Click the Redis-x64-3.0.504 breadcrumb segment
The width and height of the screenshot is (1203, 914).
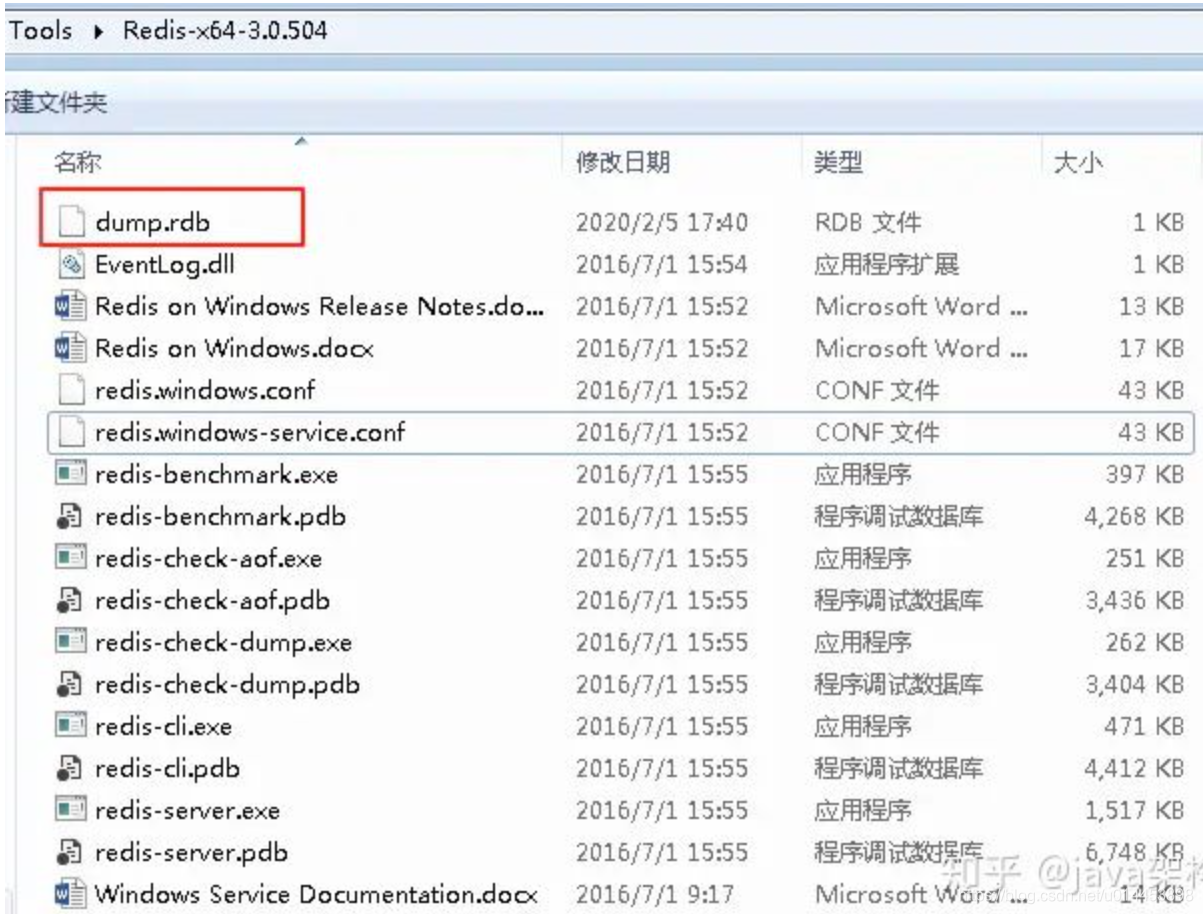tap(225, 30)
